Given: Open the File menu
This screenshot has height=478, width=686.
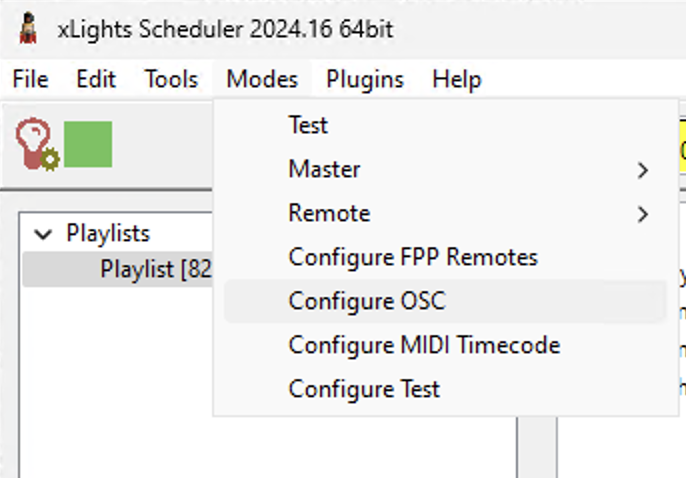Looking at the screenshot, I should click(x=30, y=79).
